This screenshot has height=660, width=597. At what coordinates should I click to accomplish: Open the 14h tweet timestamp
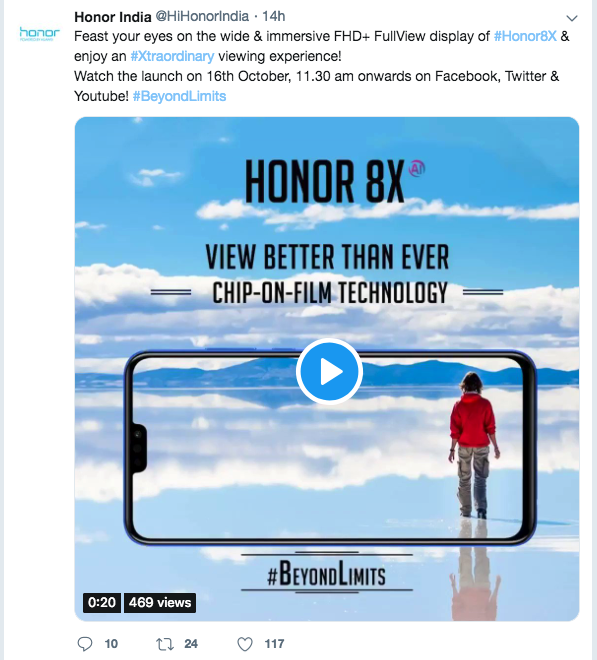point(274,16)
